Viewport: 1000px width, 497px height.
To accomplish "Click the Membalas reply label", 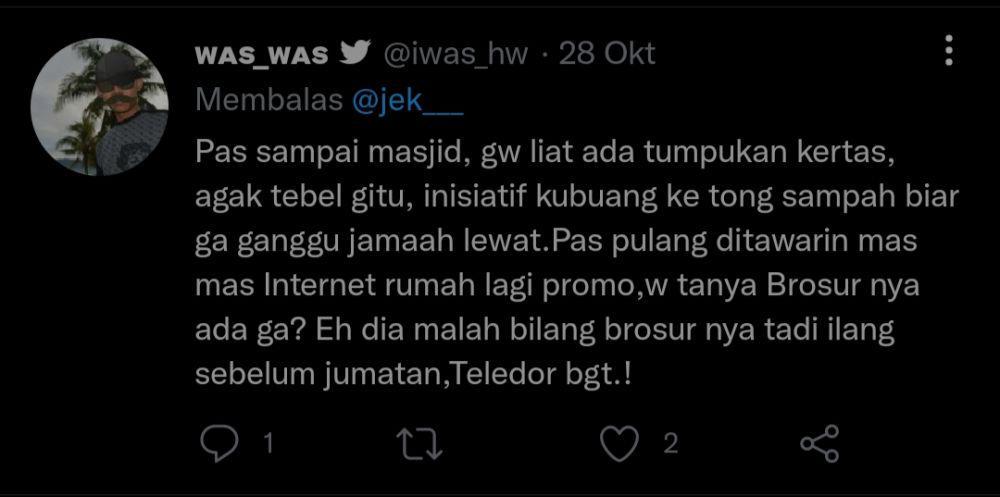I will click(270, 100).
